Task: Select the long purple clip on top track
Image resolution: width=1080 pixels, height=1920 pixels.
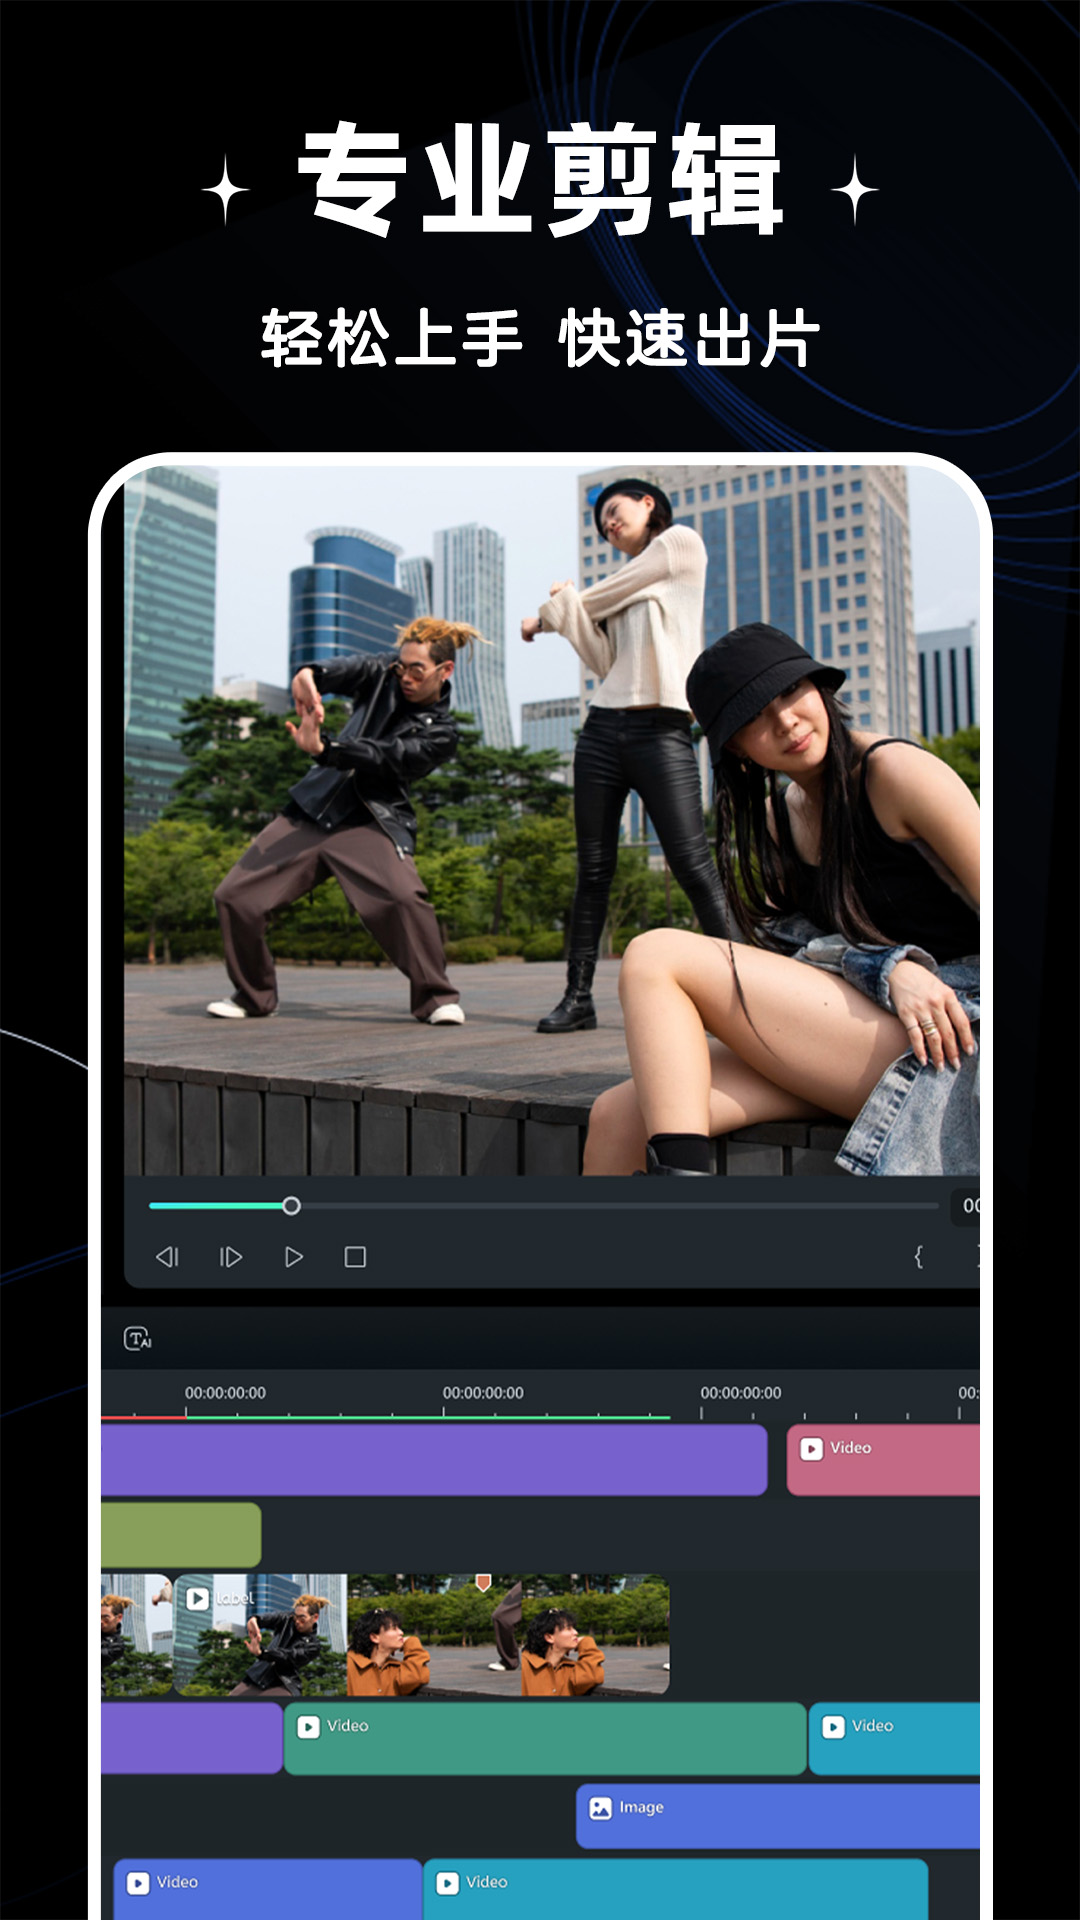Action: pos(434,1460)
